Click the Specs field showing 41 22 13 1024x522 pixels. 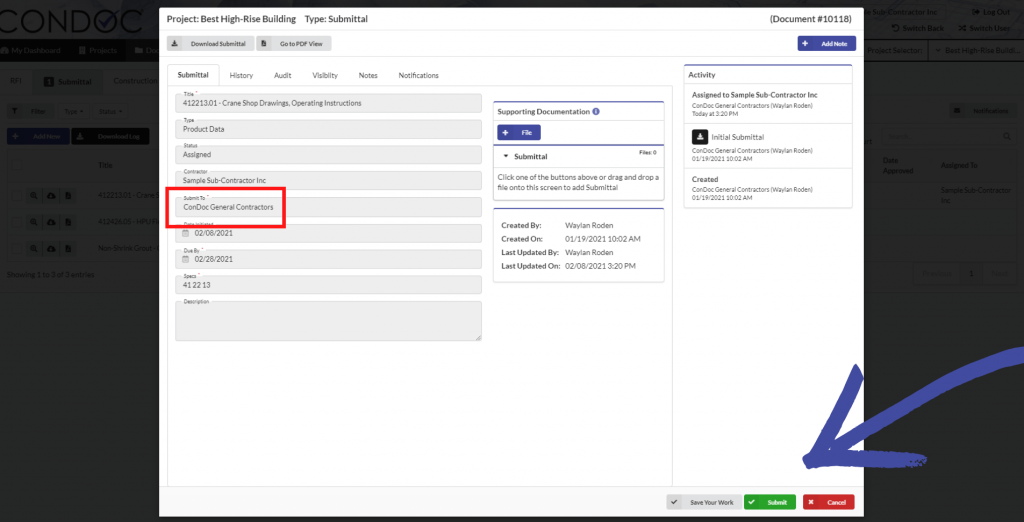328,285
